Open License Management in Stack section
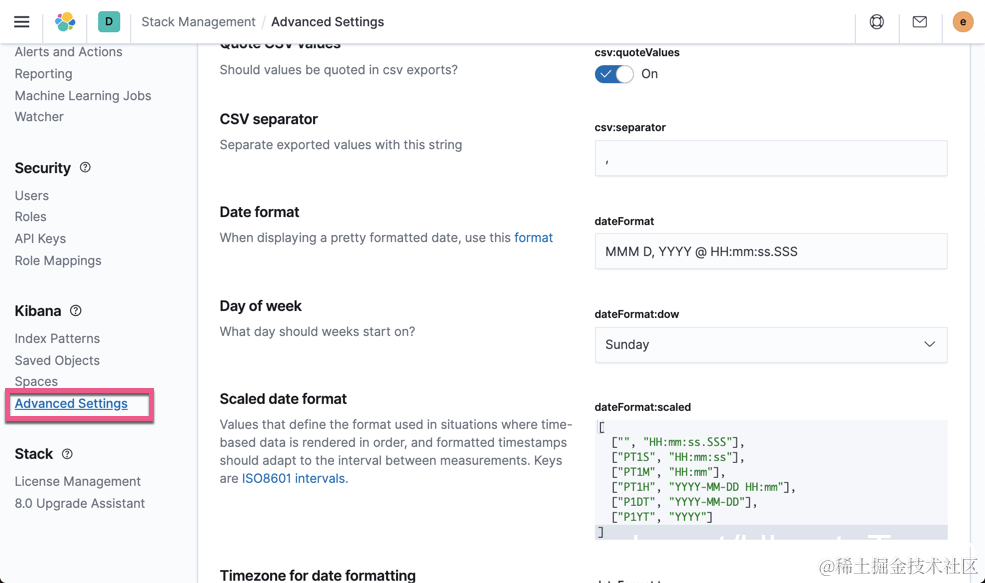985x583 pixels. 78,482
